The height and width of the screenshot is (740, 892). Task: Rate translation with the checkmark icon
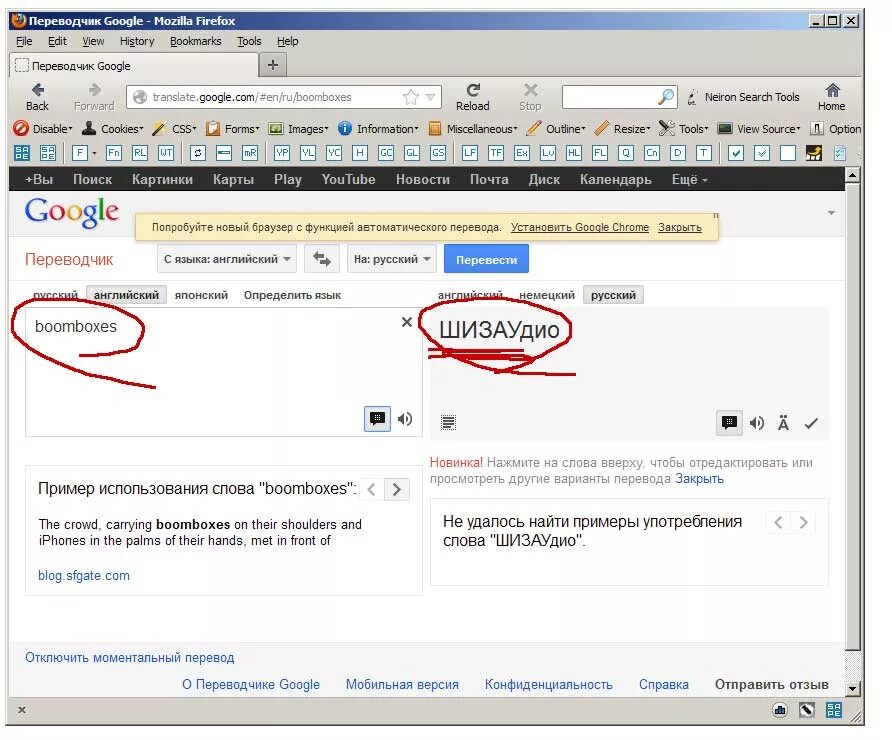pyautogui.click(x=811, y=423)
